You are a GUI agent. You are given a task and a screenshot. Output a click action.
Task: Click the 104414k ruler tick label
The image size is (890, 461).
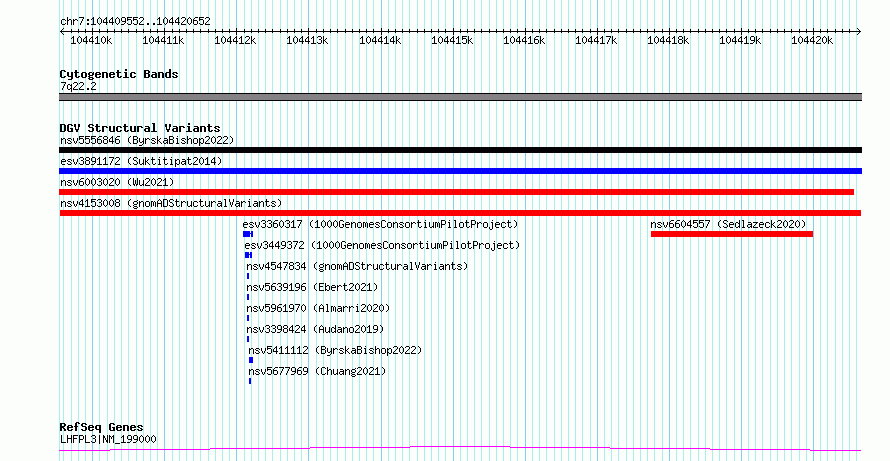(380, 40)
